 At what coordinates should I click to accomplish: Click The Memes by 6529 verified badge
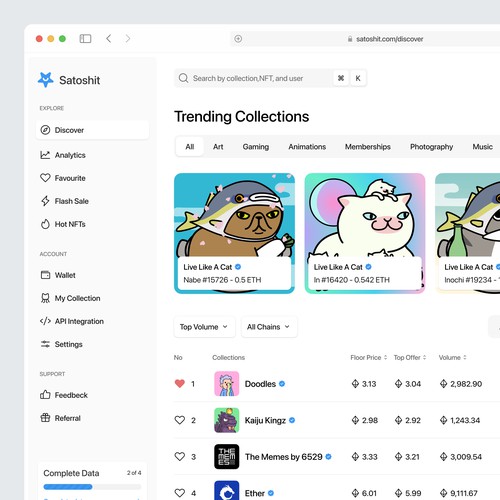click(x=328, y=457)
